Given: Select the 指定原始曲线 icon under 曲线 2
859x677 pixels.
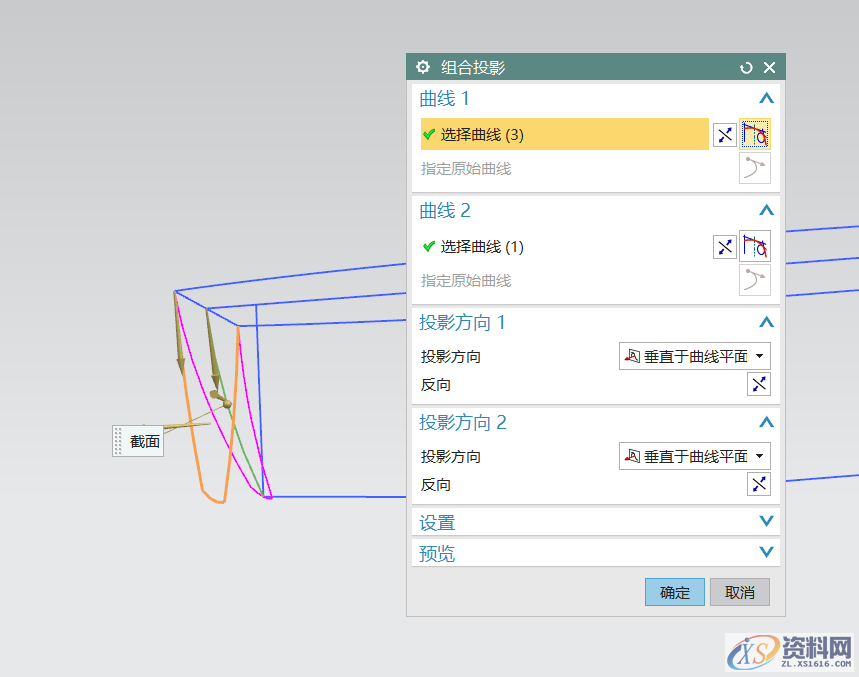Looking at the screenshot, I should (x=755, y=280).
